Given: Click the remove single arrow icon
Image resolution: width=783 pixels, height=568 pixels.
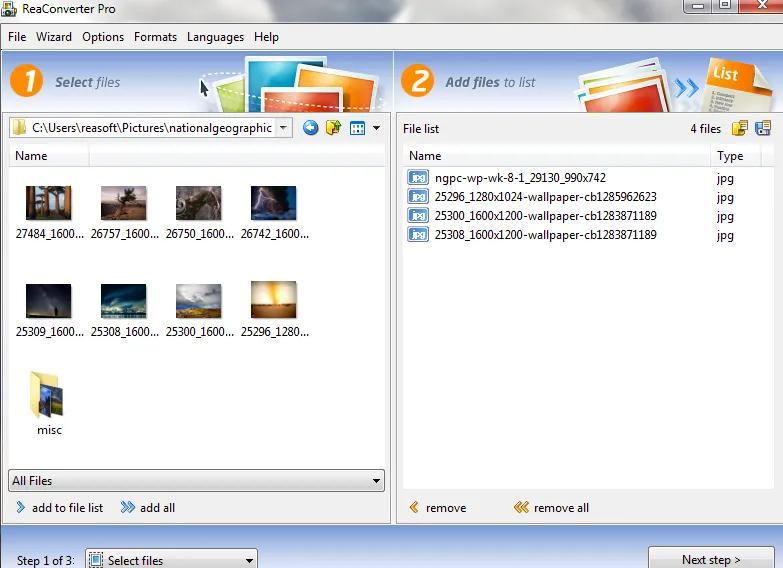Looking at the screenshot, I should click(x=414, y=508).
